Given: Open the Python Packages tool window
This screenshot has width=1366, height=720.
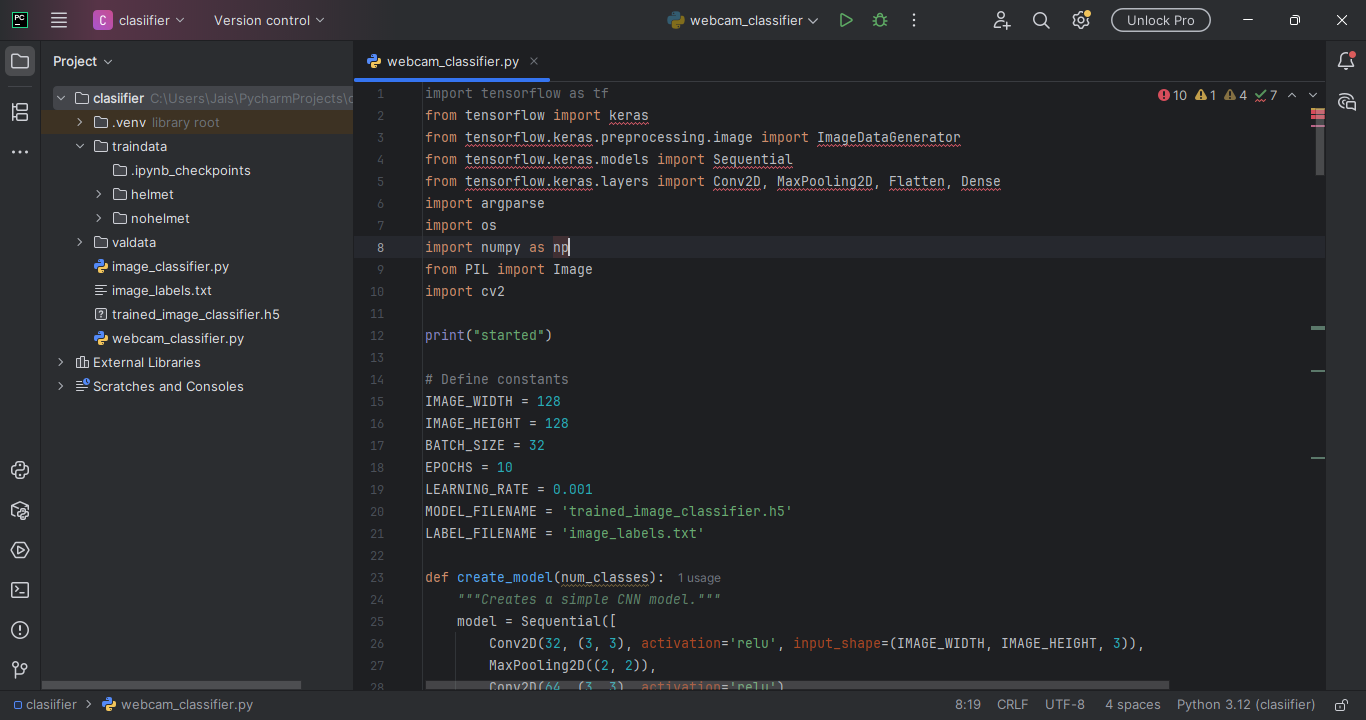Looking at the screenshot, I should click(x=20, y=510).
